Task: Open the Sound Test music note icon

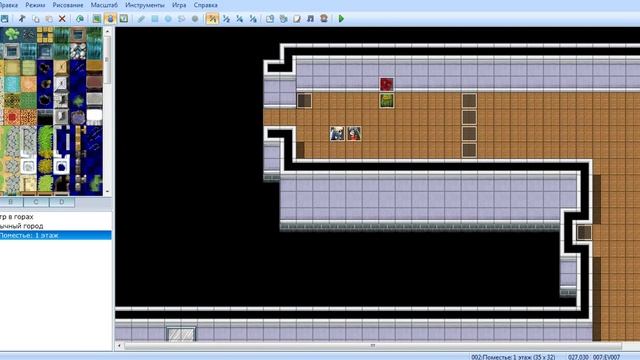Action: tap(311, 19)
